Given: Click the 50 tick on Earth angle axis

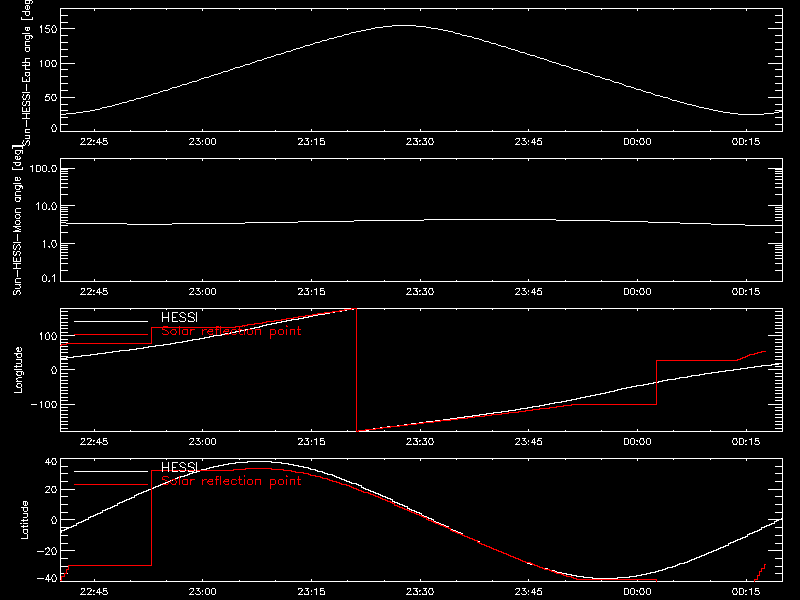Looking at the screenshot, I should coord(51,97).
